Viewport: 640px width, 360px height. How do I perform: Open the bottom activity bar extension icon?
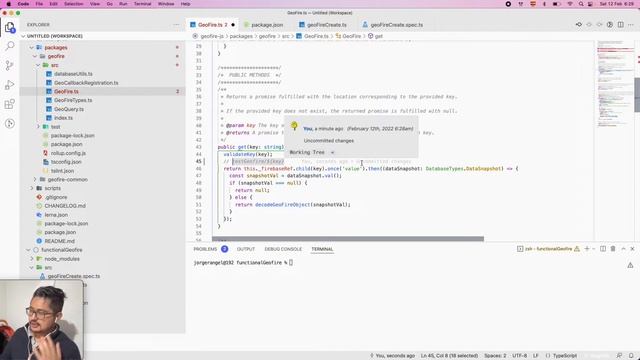10,123
